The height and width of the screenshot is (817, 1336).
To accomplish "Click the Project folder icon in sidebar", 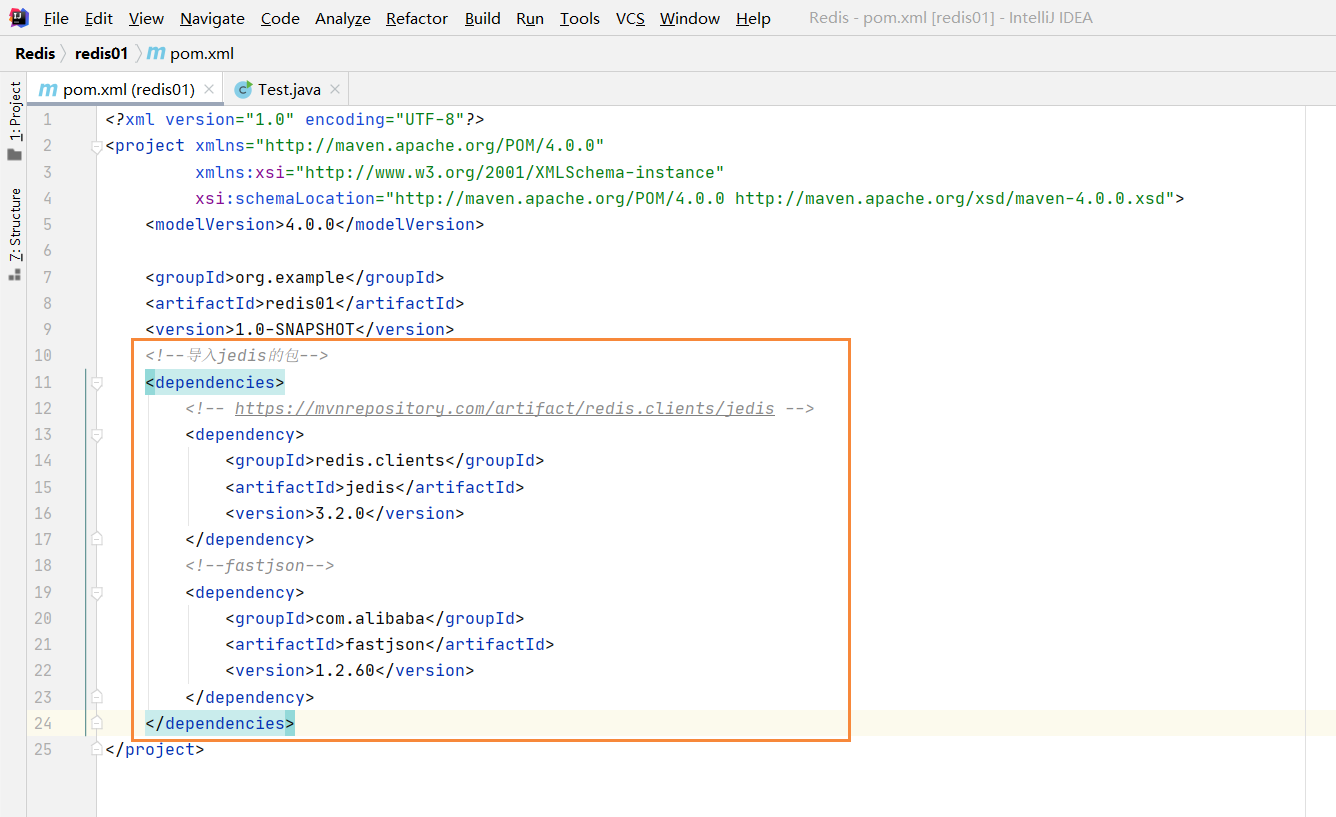I will click(15, 155).
